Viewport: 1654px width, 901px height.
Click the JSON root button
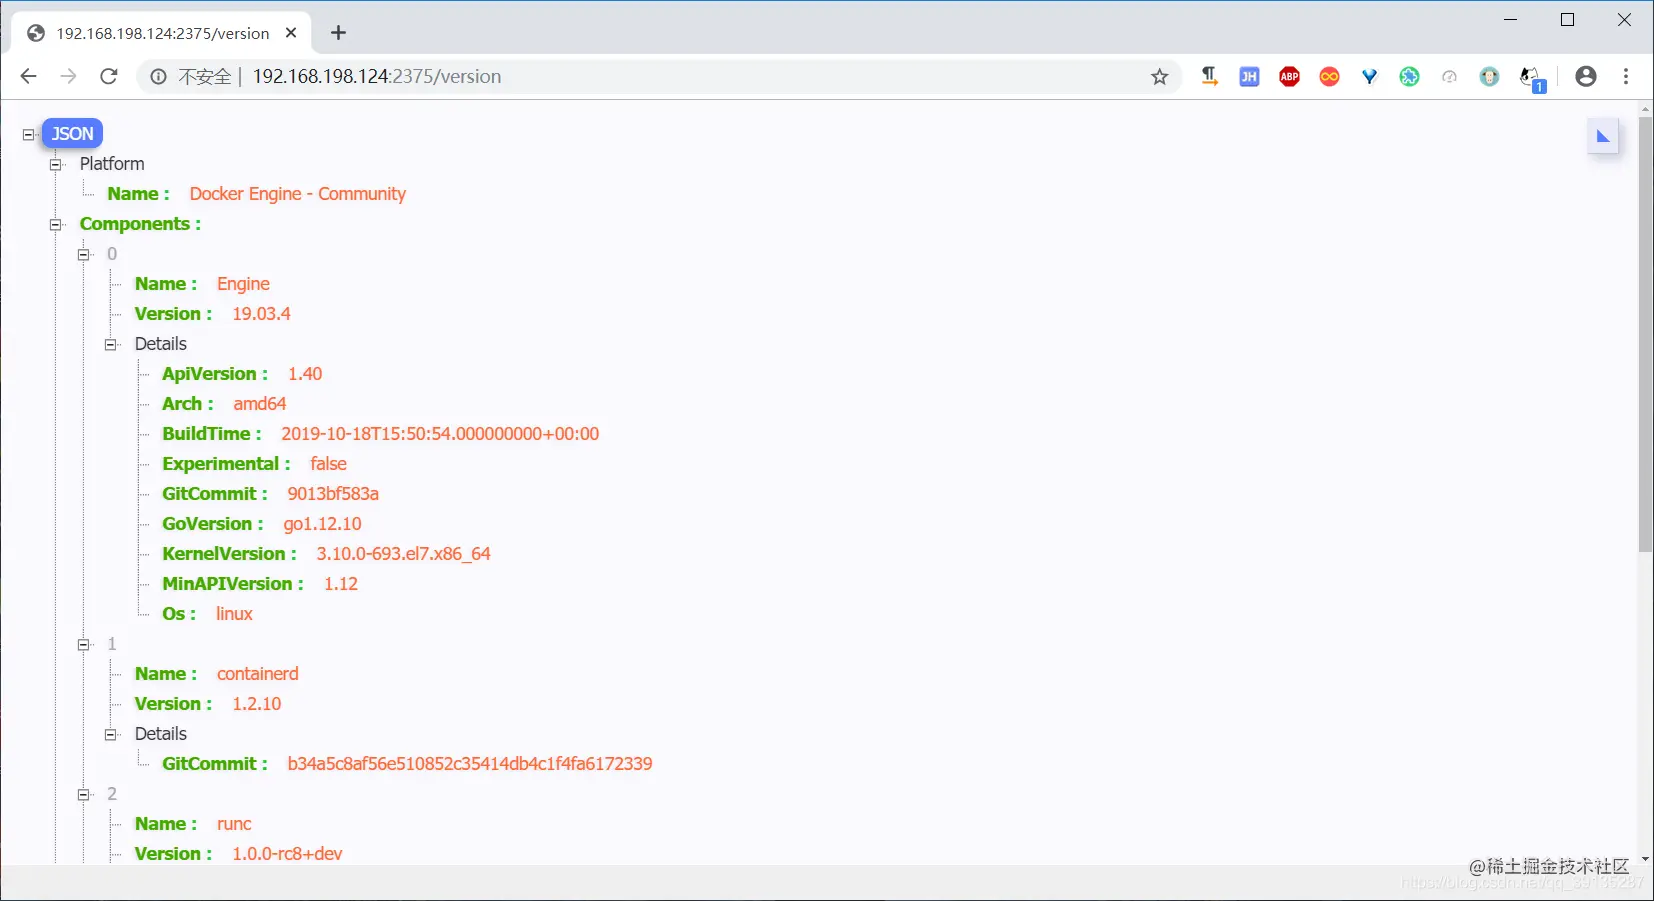[x=72, y=134]
